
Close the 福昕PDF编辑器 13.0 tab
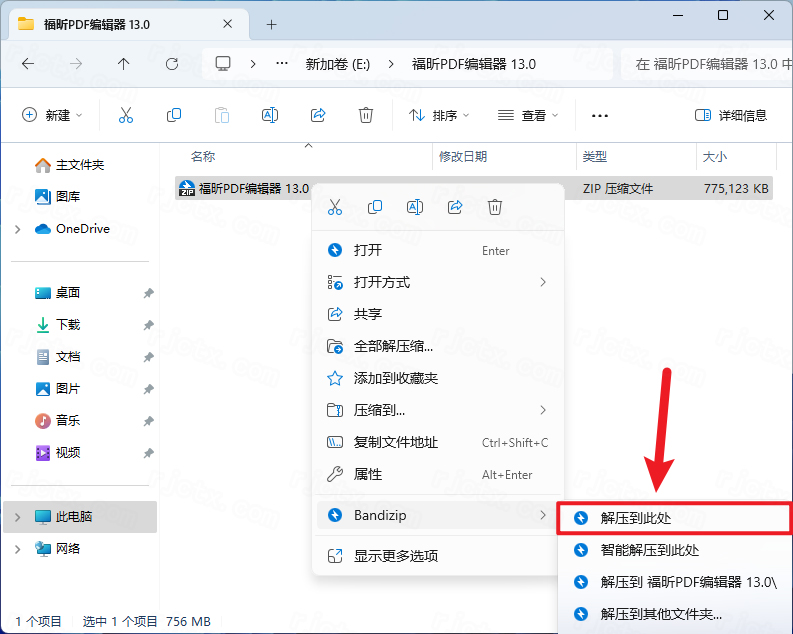point(228,24)
